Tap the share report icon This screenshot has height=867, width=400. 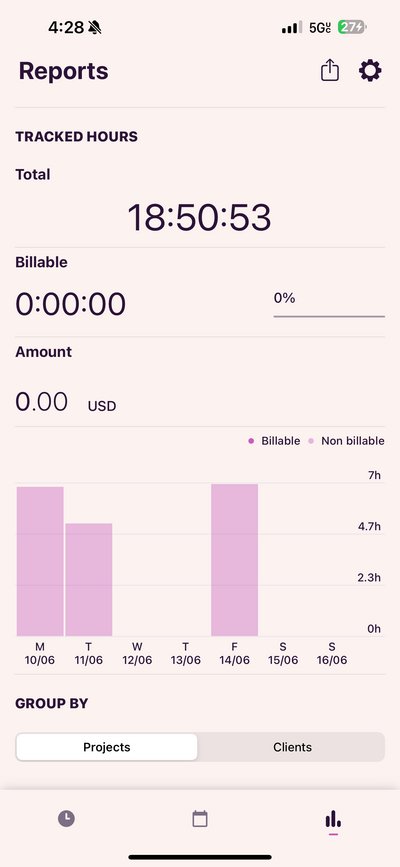(x=330, y=70)
